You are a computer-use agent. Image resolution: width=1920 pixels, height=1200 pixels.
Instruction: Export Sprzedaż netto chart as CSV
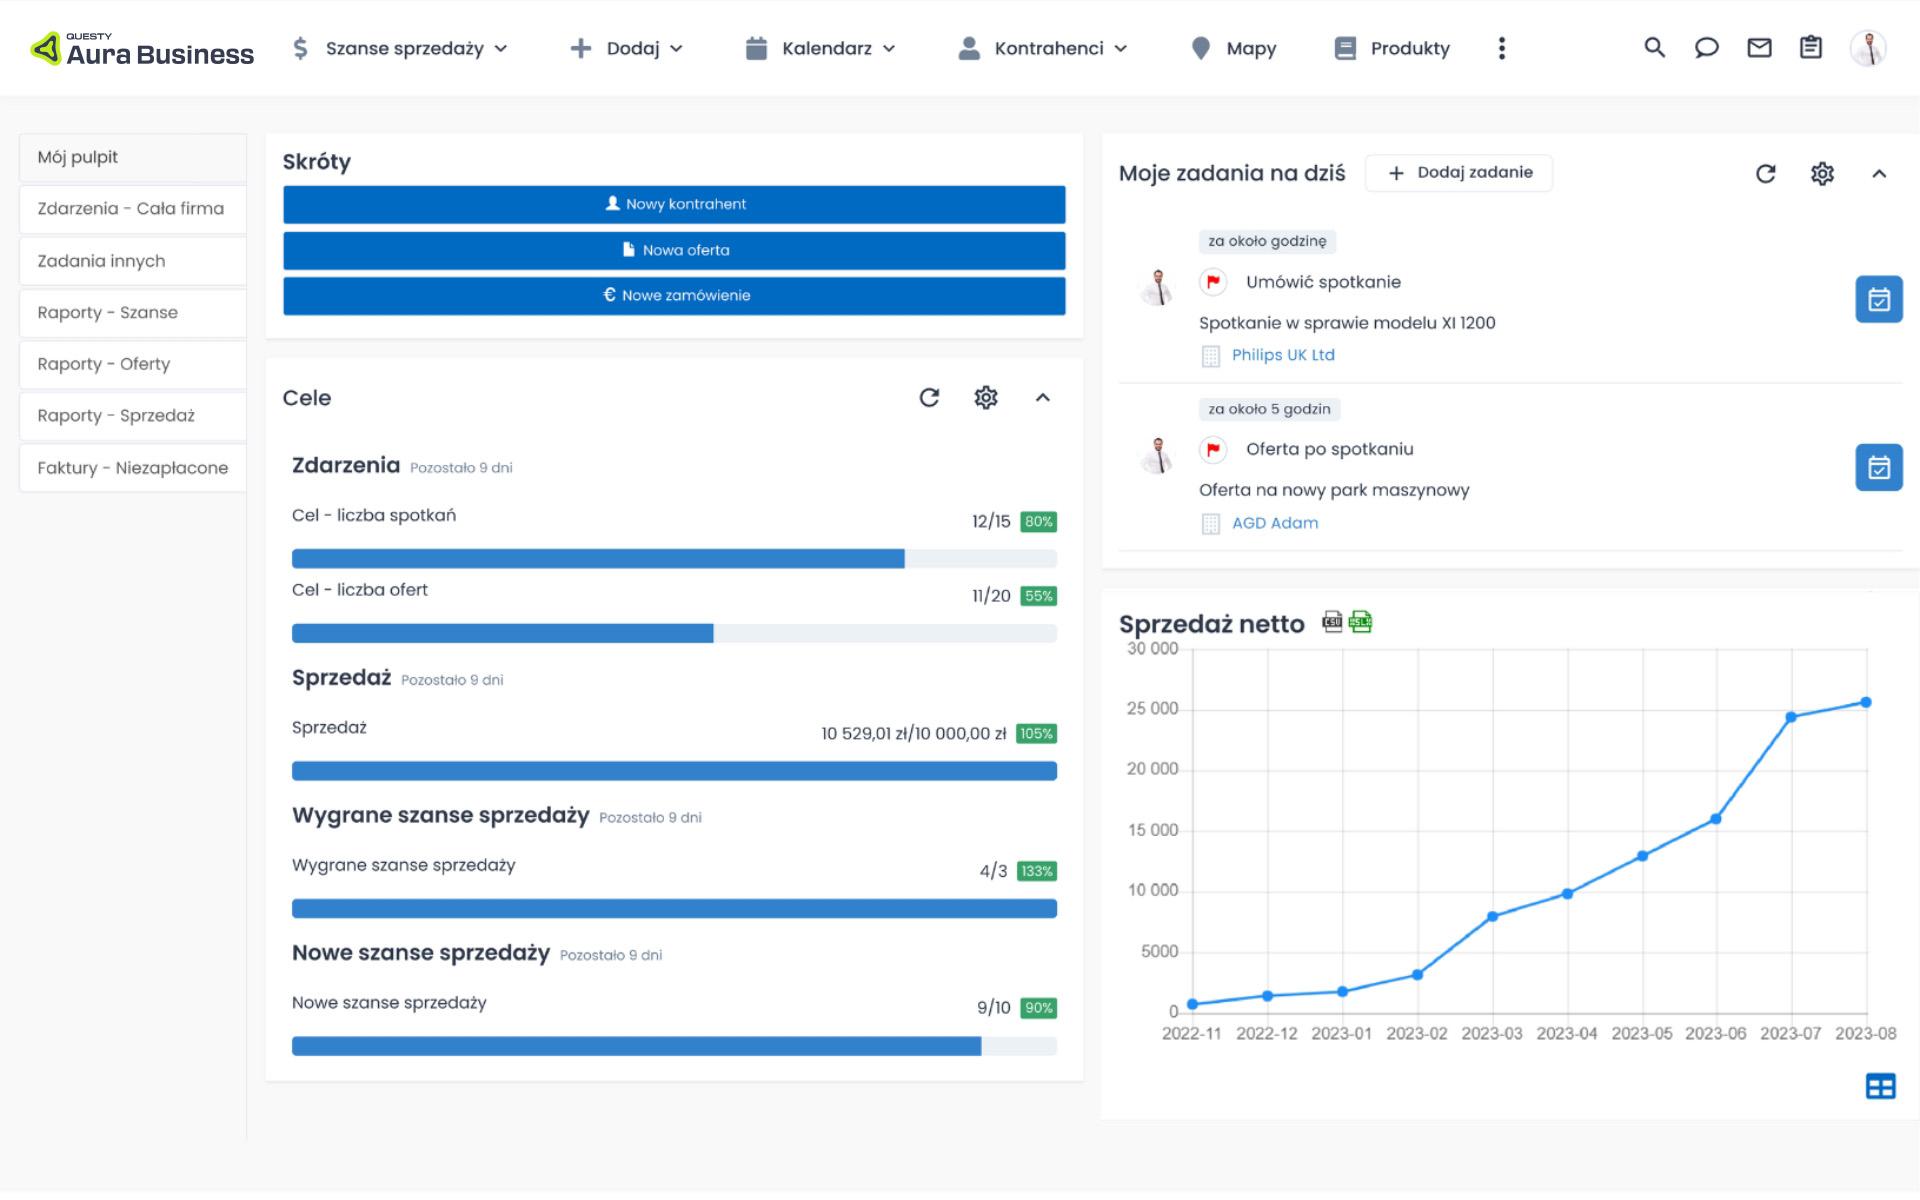[x=1332, y=622]
